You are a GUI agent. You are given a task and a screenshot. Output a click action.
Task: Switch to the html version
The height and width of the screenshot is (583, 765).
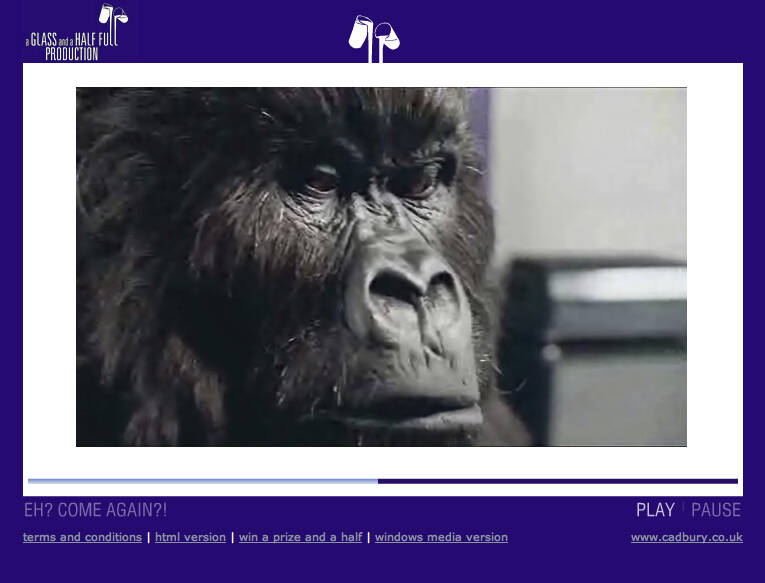[190, 537]
